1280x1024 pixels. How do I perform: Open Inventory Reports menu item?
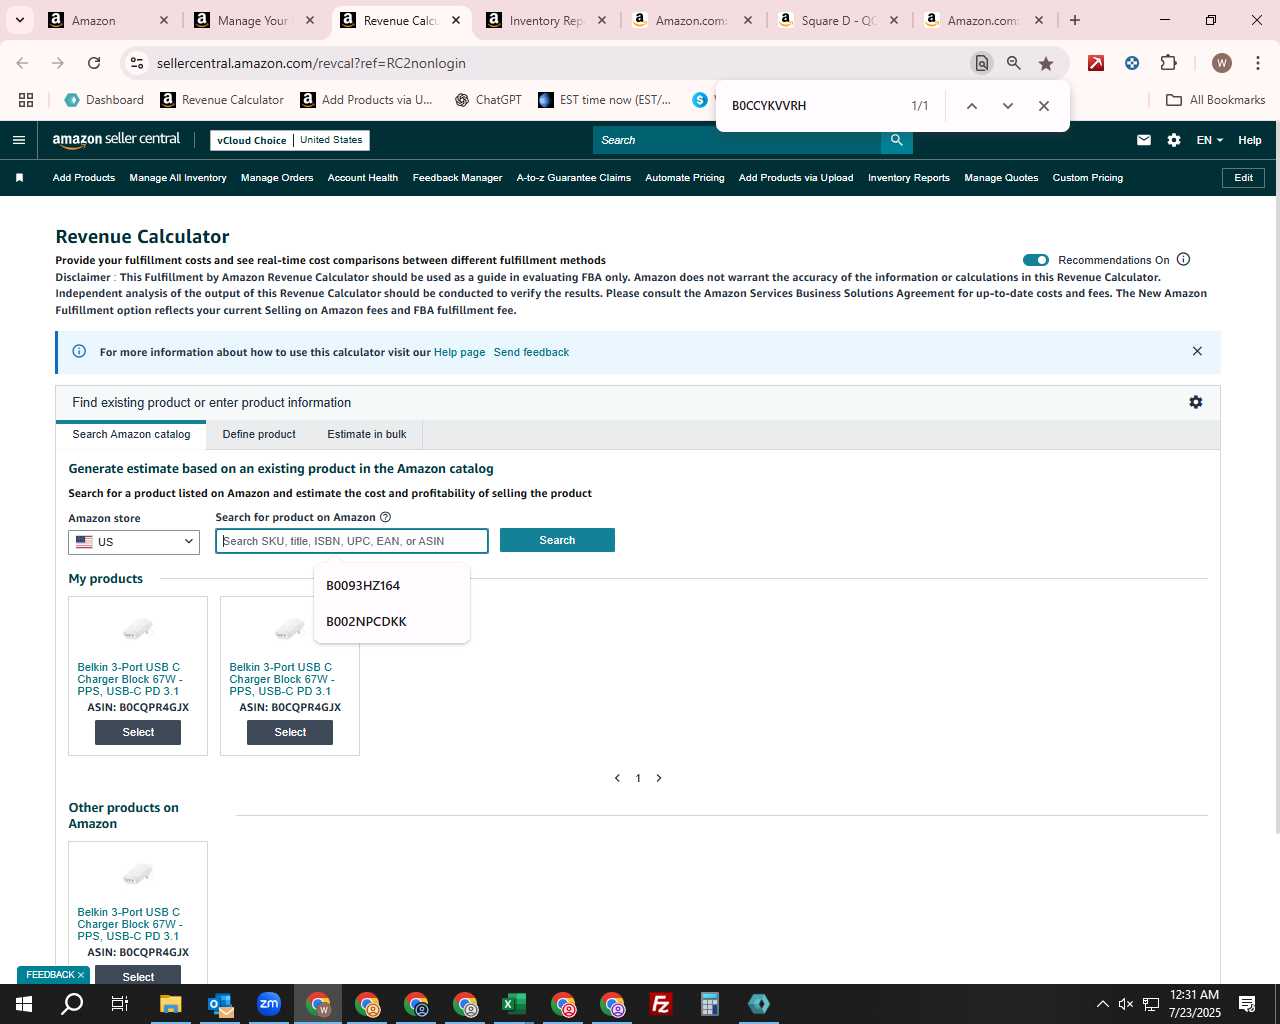(909, 178)
